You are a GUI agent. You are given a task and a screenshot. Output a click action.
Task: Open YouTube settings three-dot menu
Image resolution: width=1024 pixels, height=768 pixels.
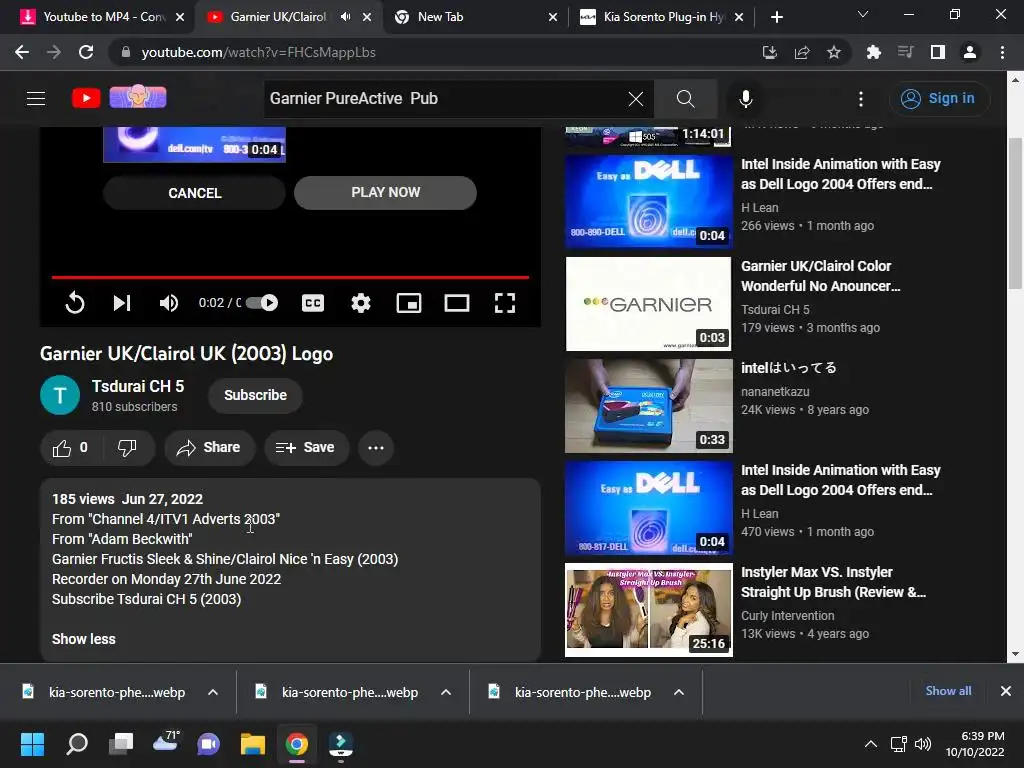point(861,99)
